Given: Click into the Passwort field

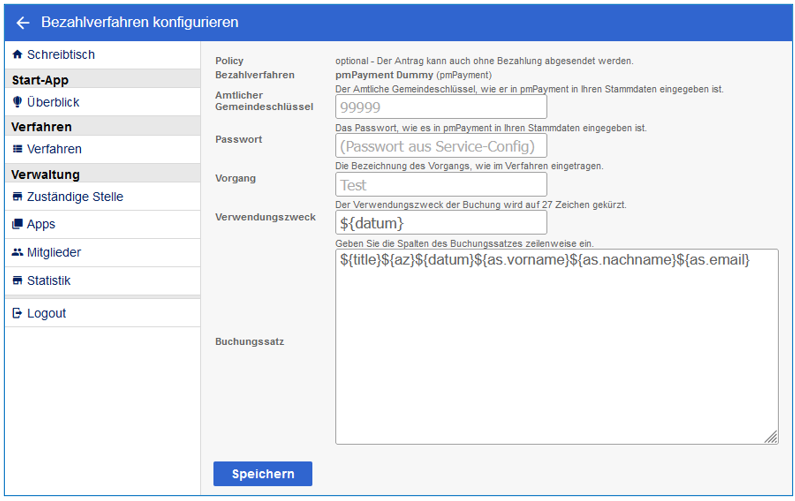Looking at the screenshot, I should [x=441, y=146].
